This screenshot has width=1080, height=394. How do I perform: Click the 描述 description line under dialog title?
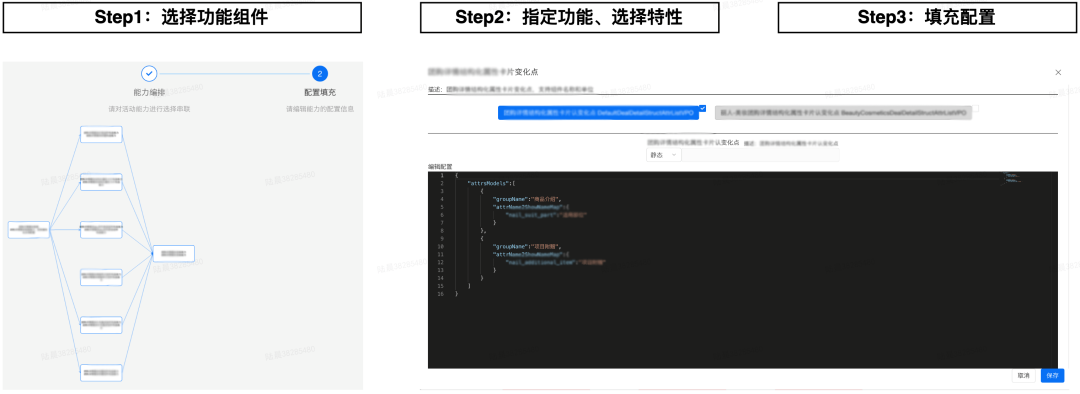click(x=511, y=89)
